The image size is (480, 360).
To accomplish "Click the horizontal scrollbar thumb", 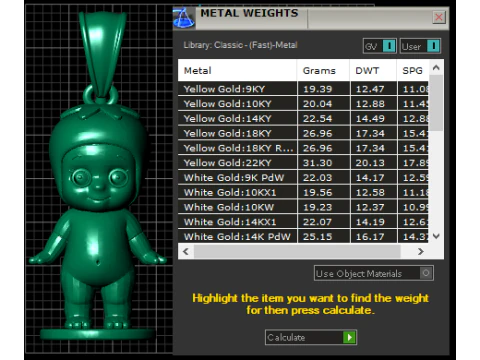I will pos(297,251).
